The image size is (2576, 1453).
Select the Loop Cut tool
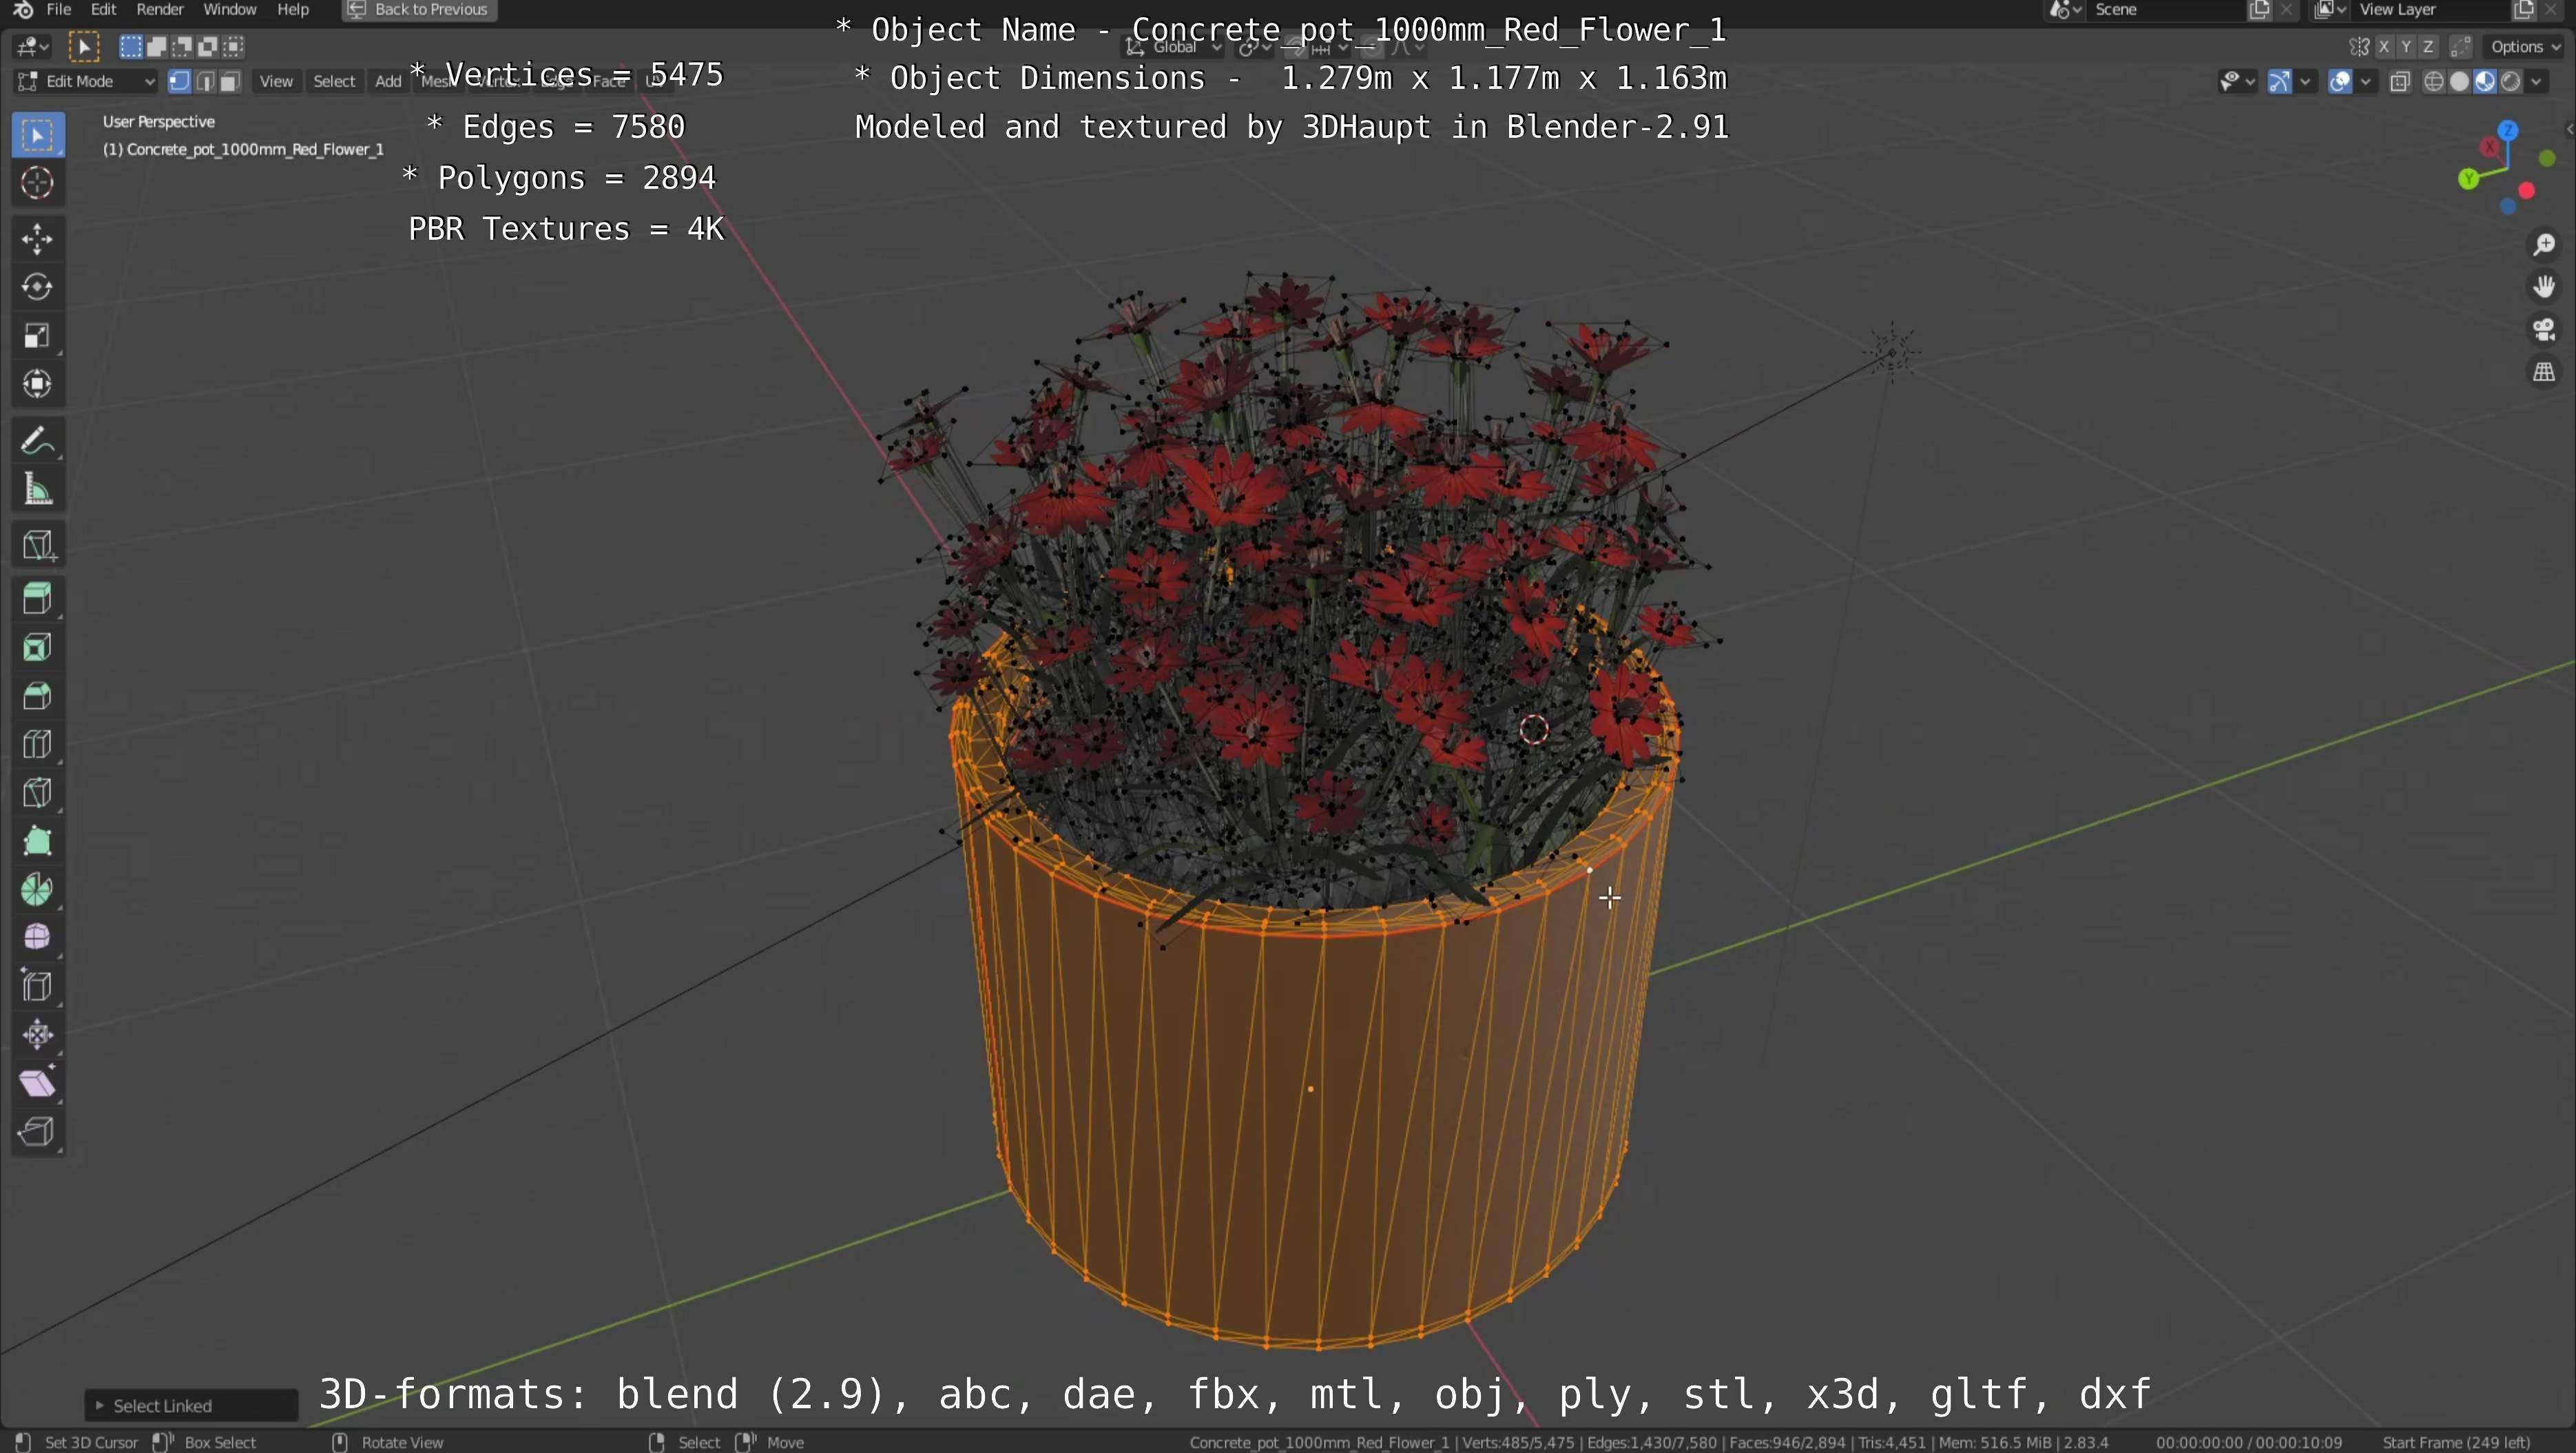pyautogui.click(x=38, y=744)
